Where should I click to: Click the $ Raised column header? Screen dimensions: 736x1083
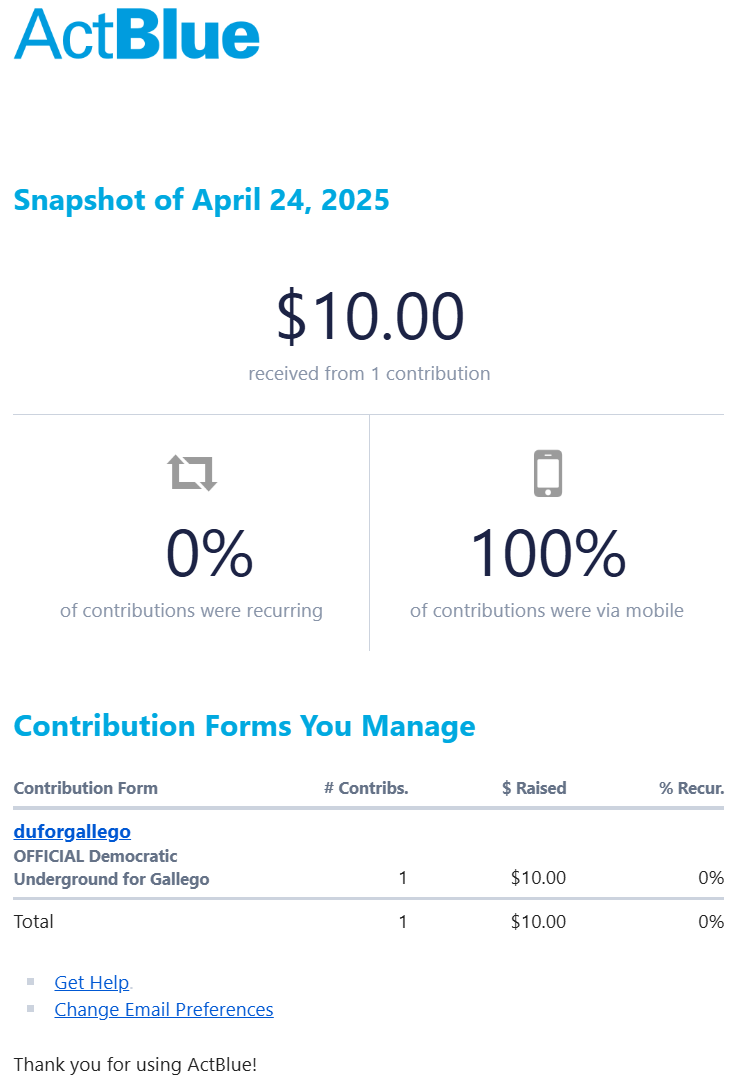[x=534, y=788]
